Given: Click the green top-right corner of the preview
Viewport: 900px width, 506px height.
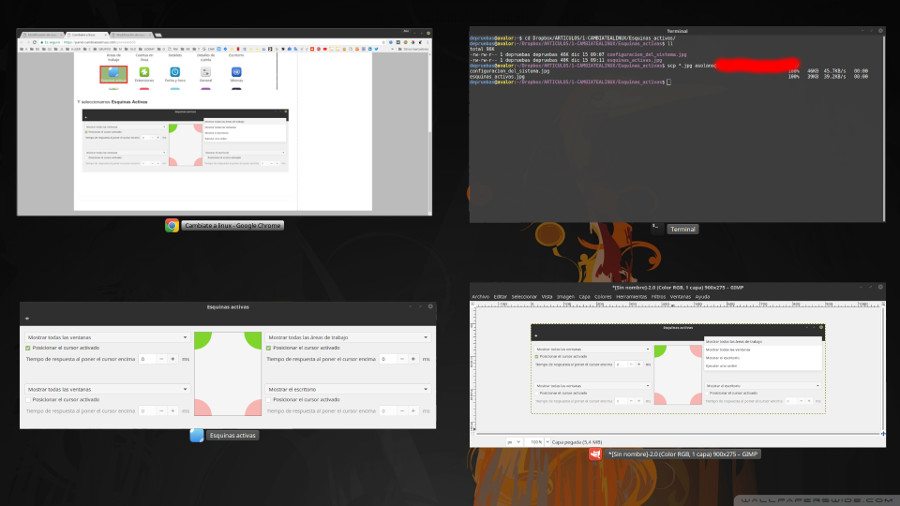Looking at the screenshot, I should [253, 340].
